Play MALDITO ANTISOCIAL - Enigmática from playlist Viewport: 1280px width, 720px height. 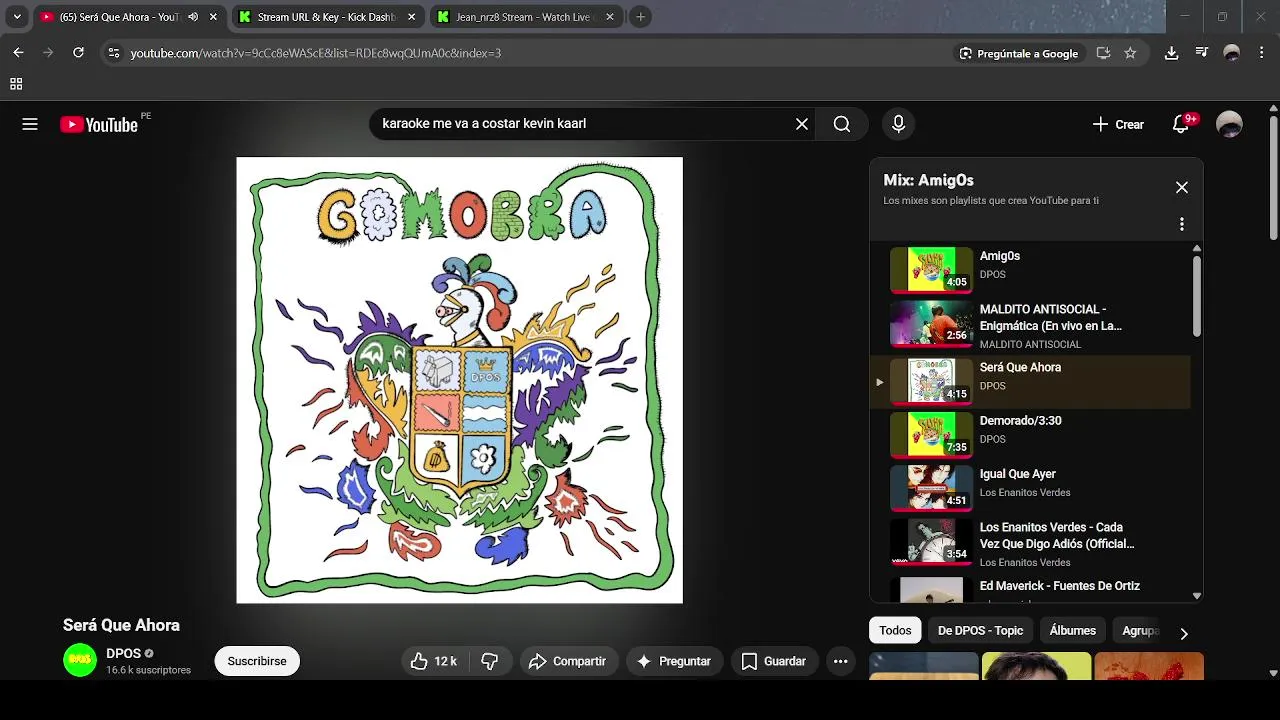(x=1030, y=326)
